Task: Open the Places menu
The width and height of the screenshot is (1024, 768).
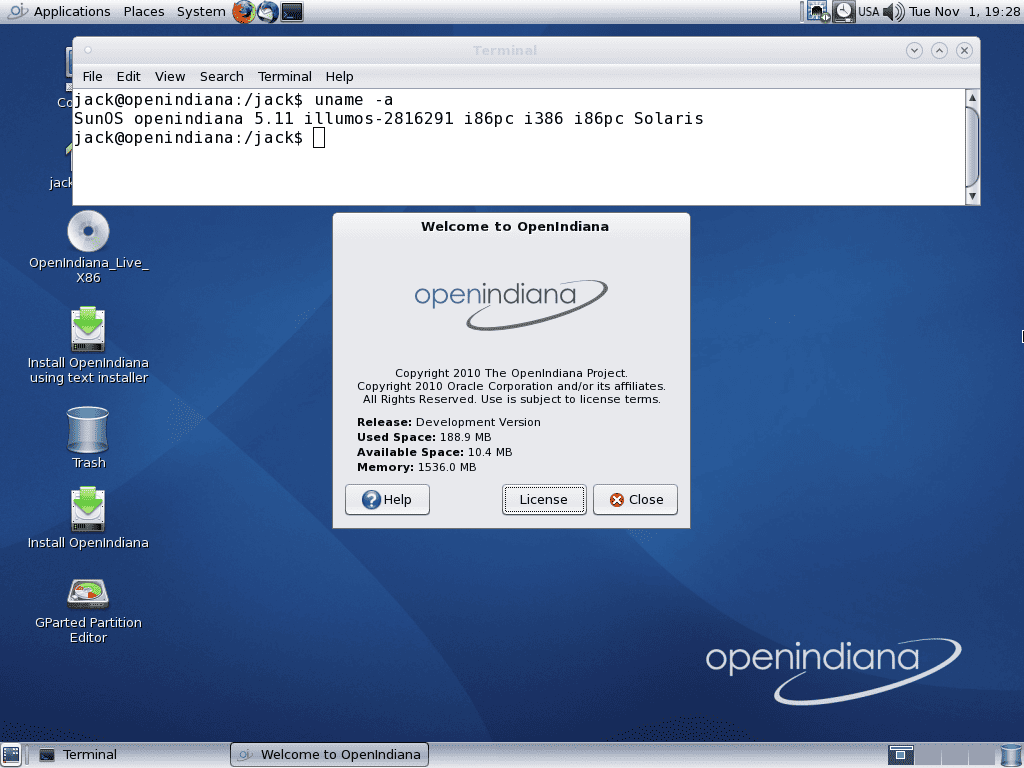Action: 144,12
